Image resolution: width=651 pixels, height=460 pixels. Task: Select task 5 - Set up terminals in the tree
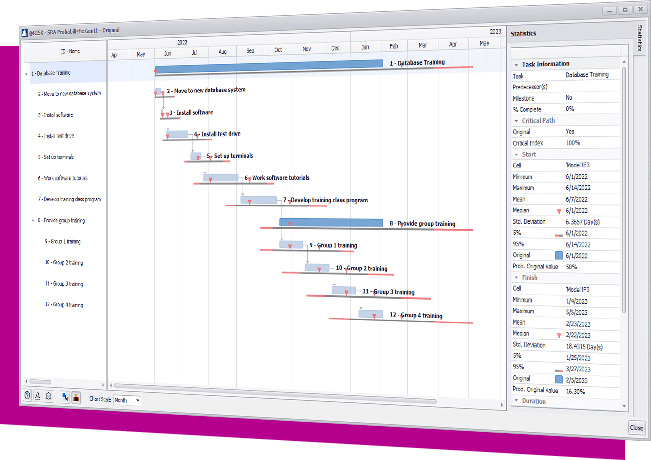pyautogui.click(x=56, y=157)
